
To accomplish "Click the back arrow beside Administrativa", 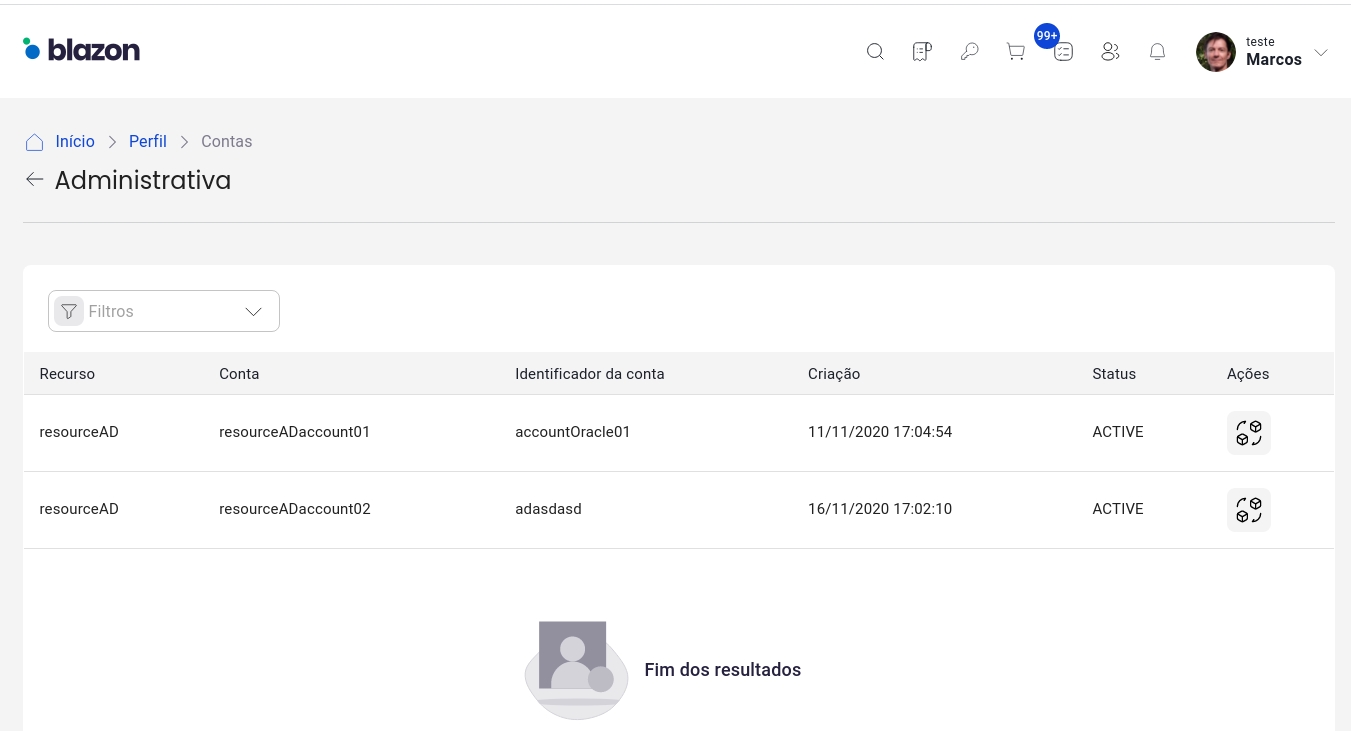I will tap(35, 180).
